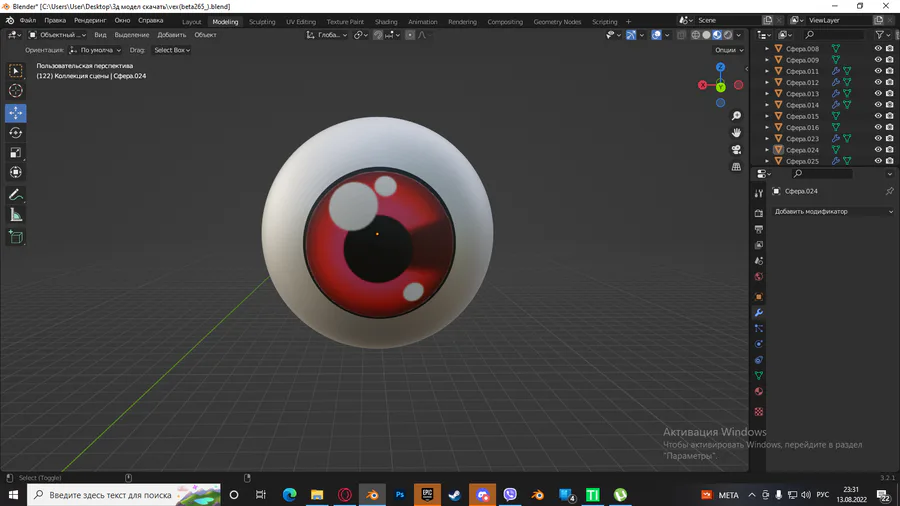900x506 pixels.
Task: Disable Сфера.009 in renders camera icon
Action: [889, 60]
